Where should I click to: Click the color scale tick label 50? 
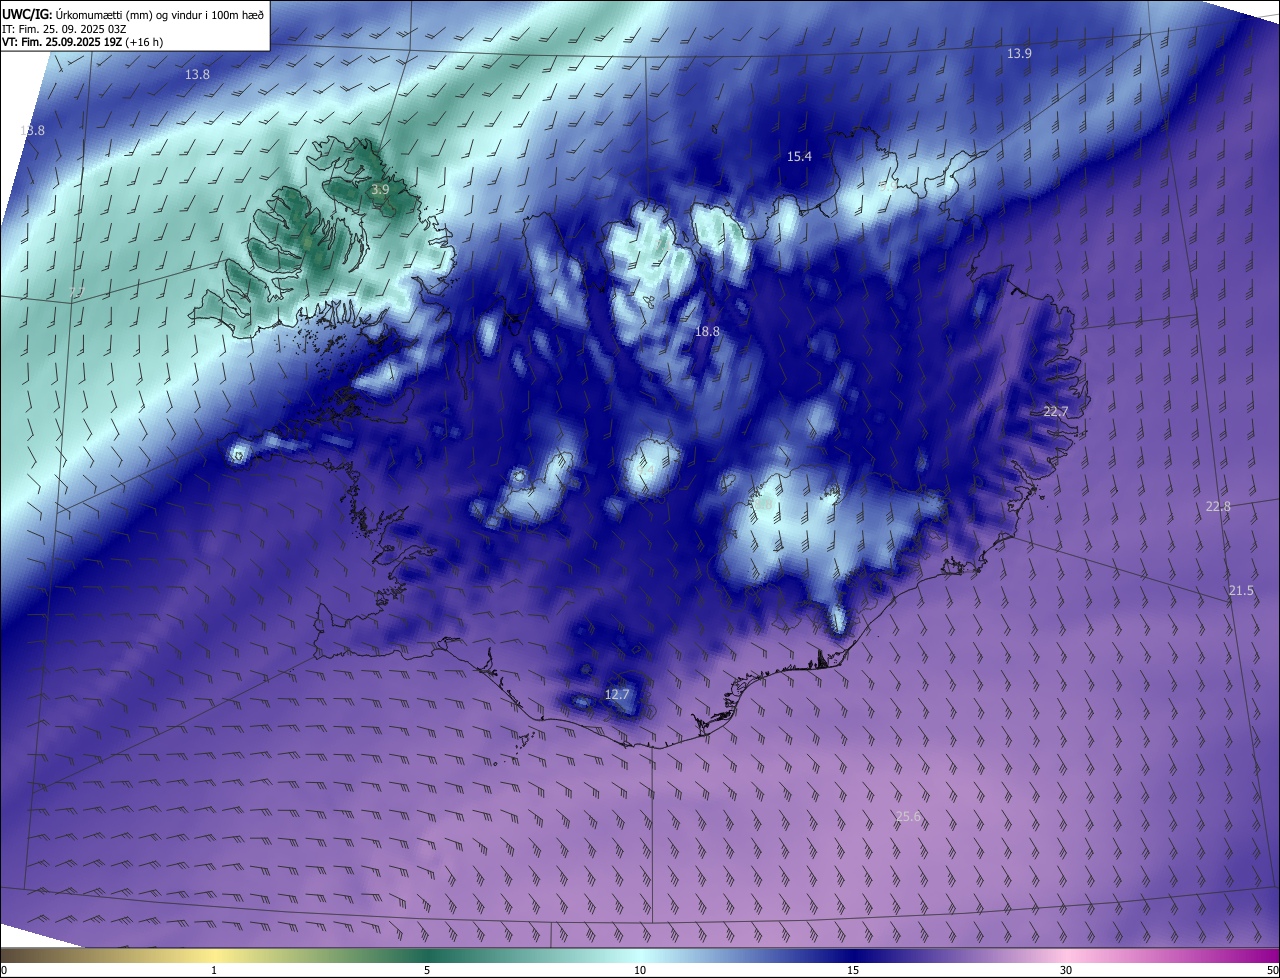(1272, 970)
